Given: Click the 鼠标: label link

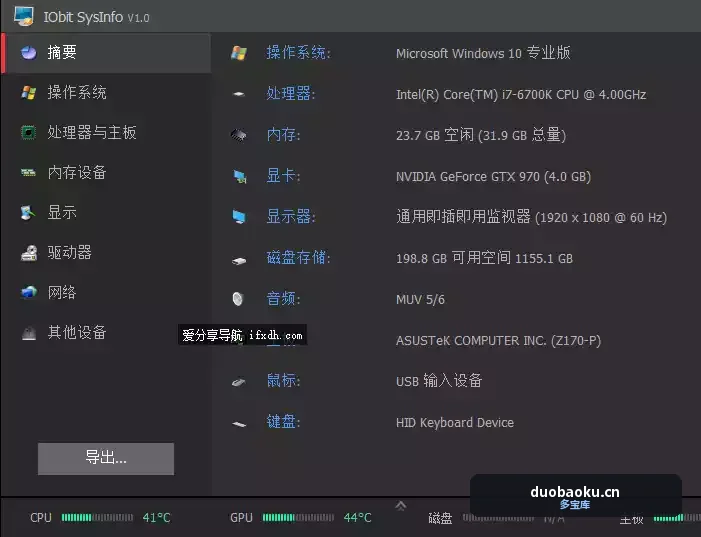Looking at the screenshot, I should coord(283,381).
